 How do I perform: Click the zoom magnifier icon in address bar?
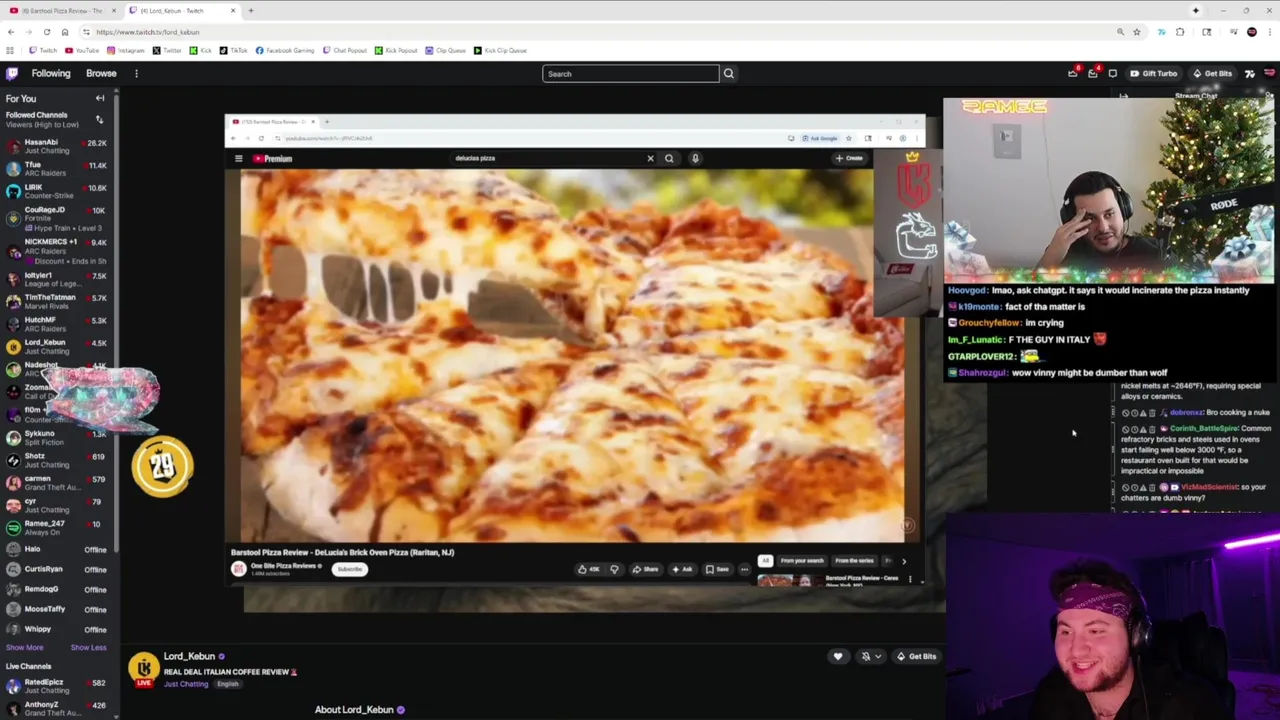tap(1120, 32)
